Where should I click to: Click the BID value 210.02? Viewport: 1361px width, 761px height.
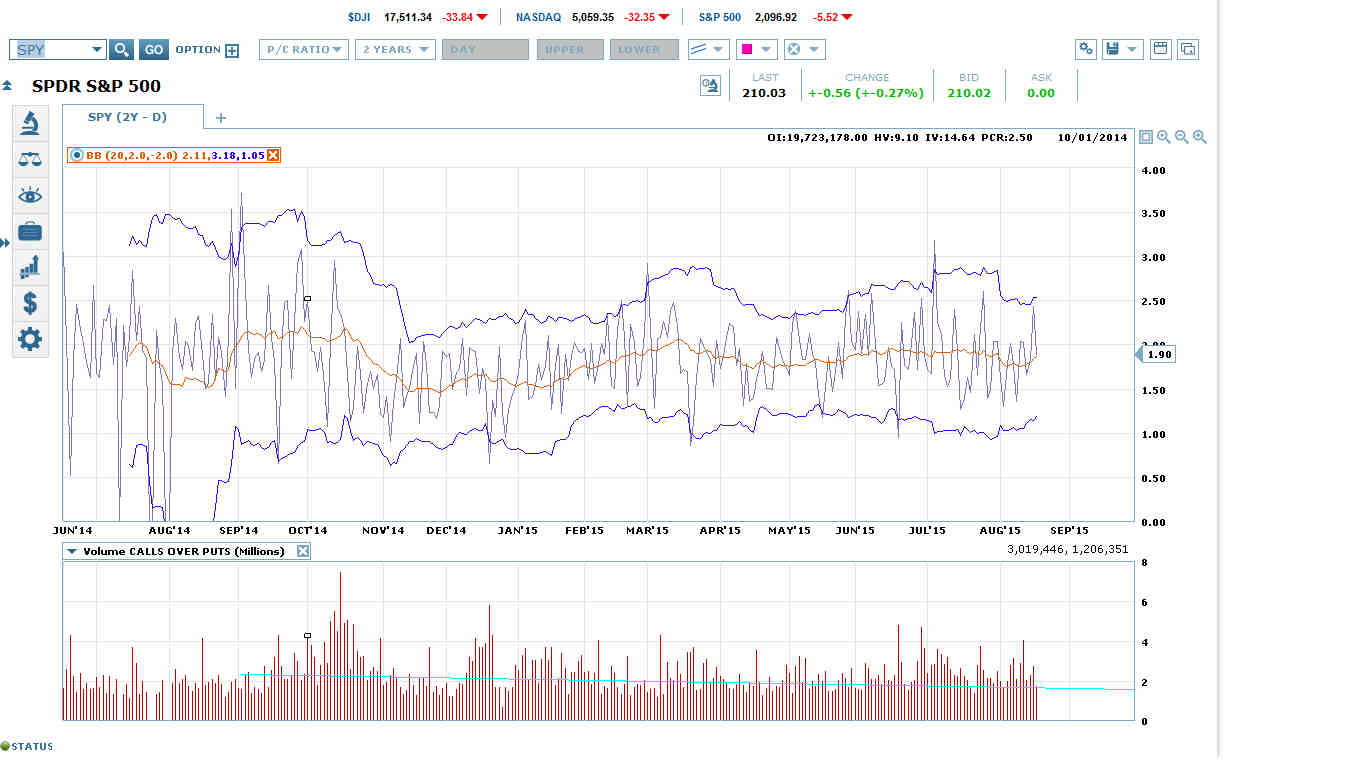[968, 93]
